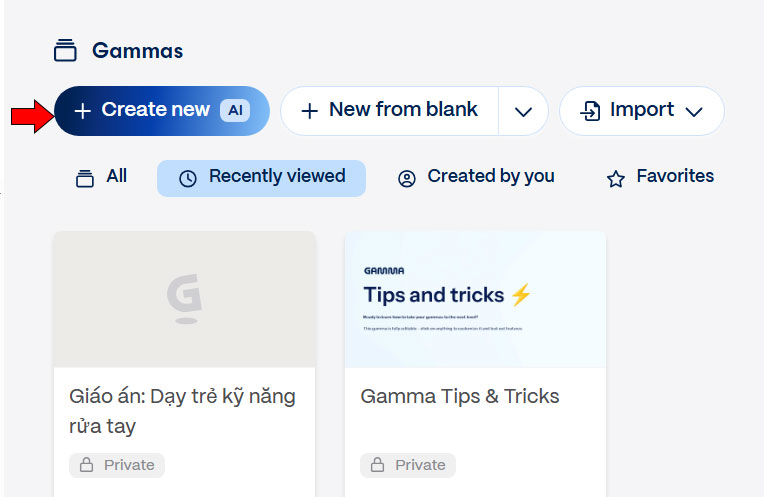Click the clock icon on Recently viewed
This screenshot has width=764, height=497.
188,178
